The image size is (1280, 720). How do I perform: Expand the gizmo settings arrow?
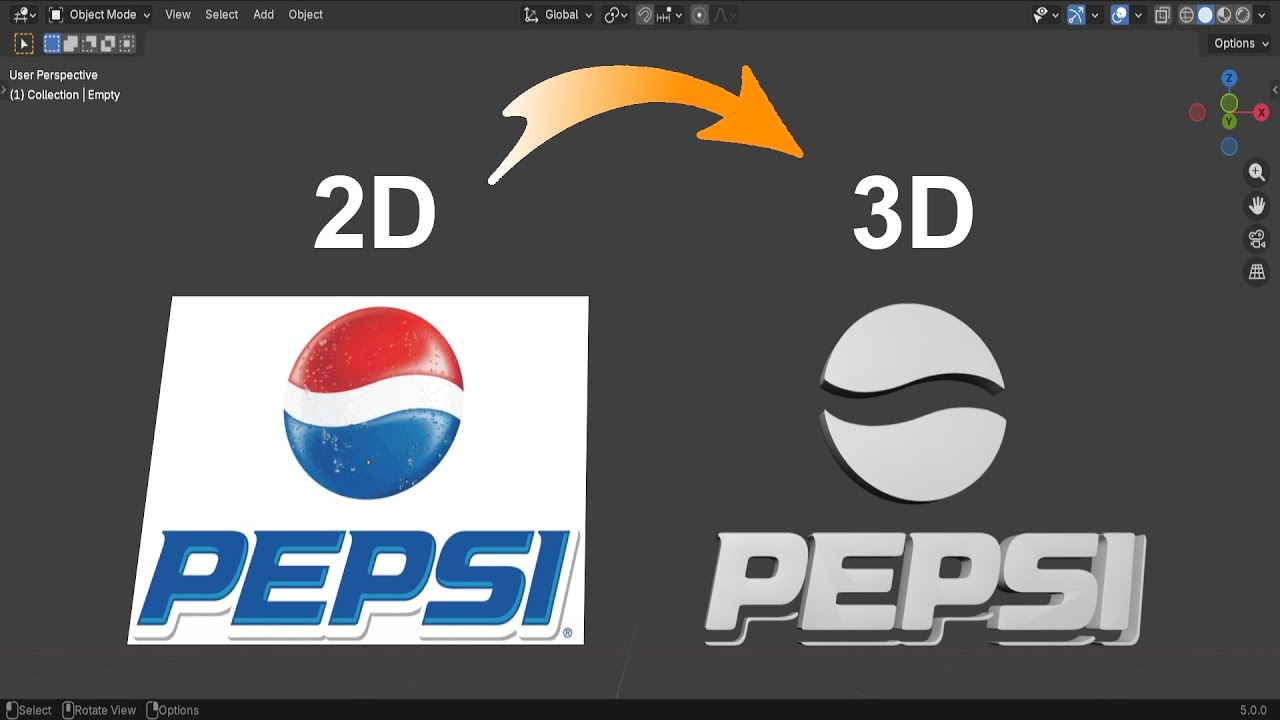pos(1095,14)
